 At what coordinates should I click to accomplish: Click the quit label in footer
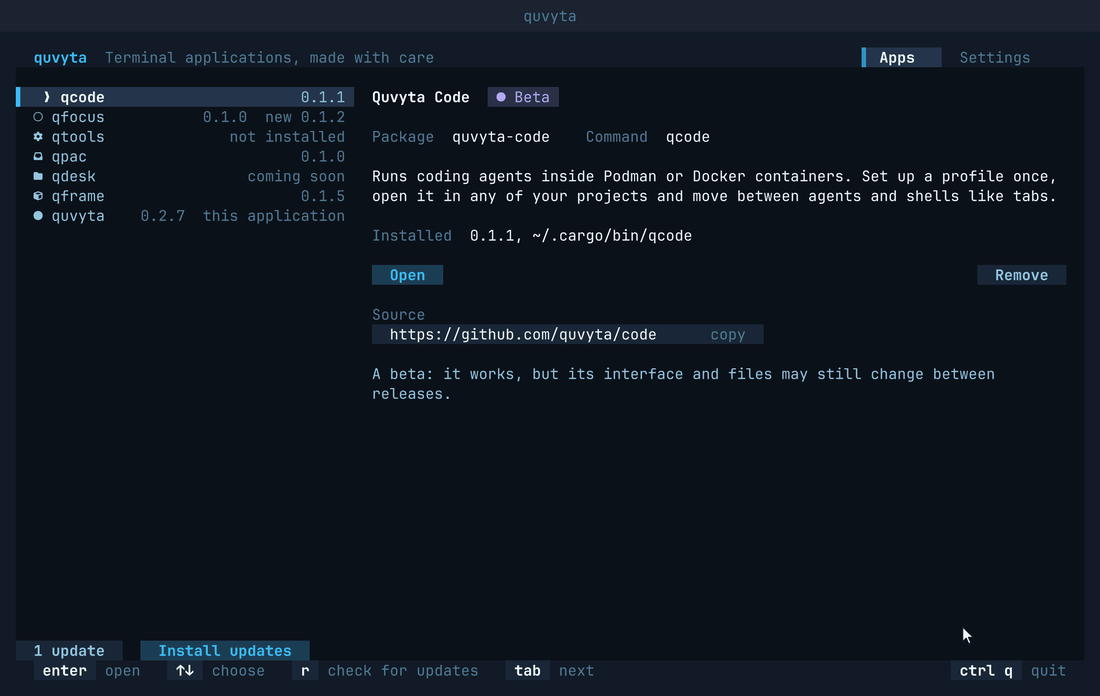click(x=1048, y=670)
